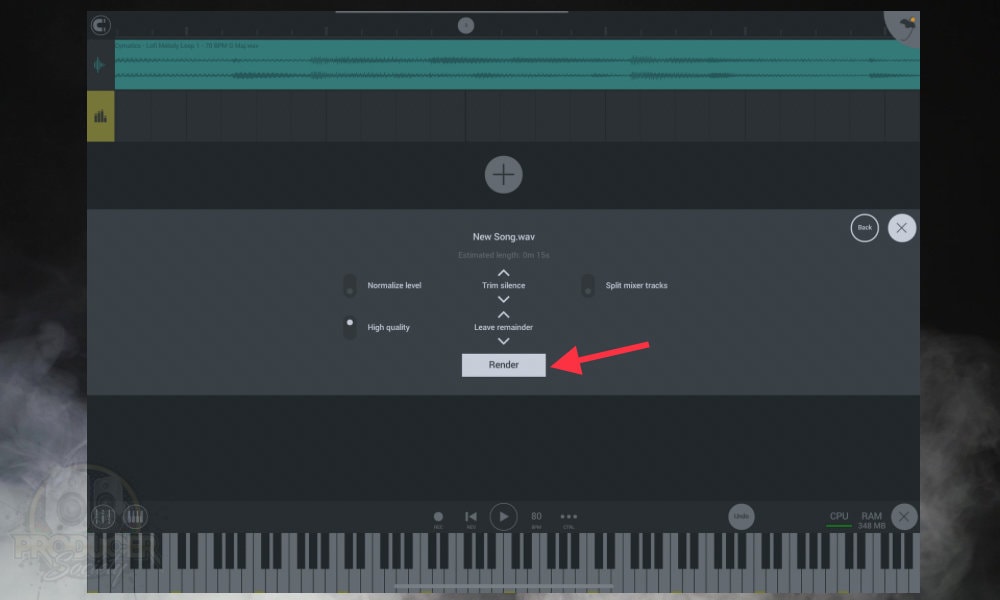Select the audio track waveform icon

99,64
